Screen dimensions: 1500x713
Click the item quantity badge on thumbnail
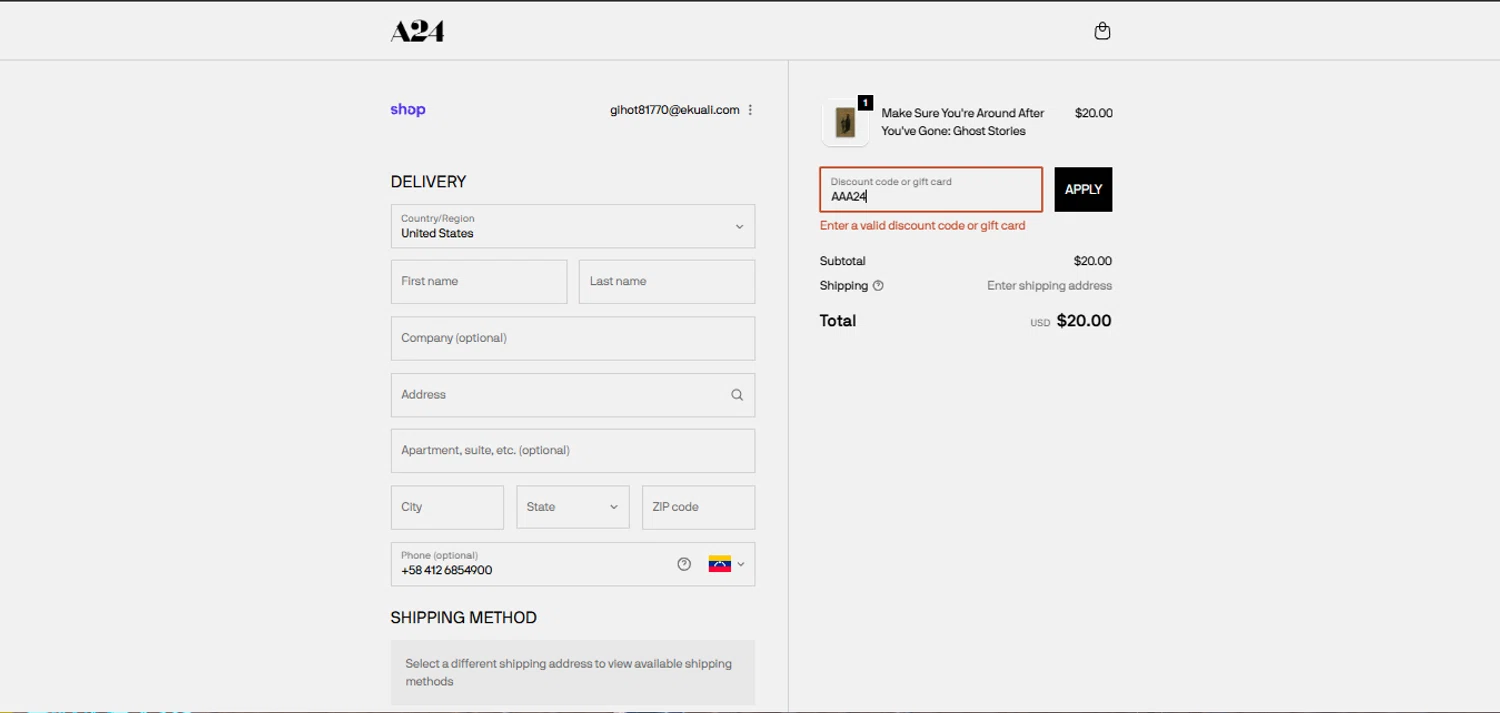[865, 103]
